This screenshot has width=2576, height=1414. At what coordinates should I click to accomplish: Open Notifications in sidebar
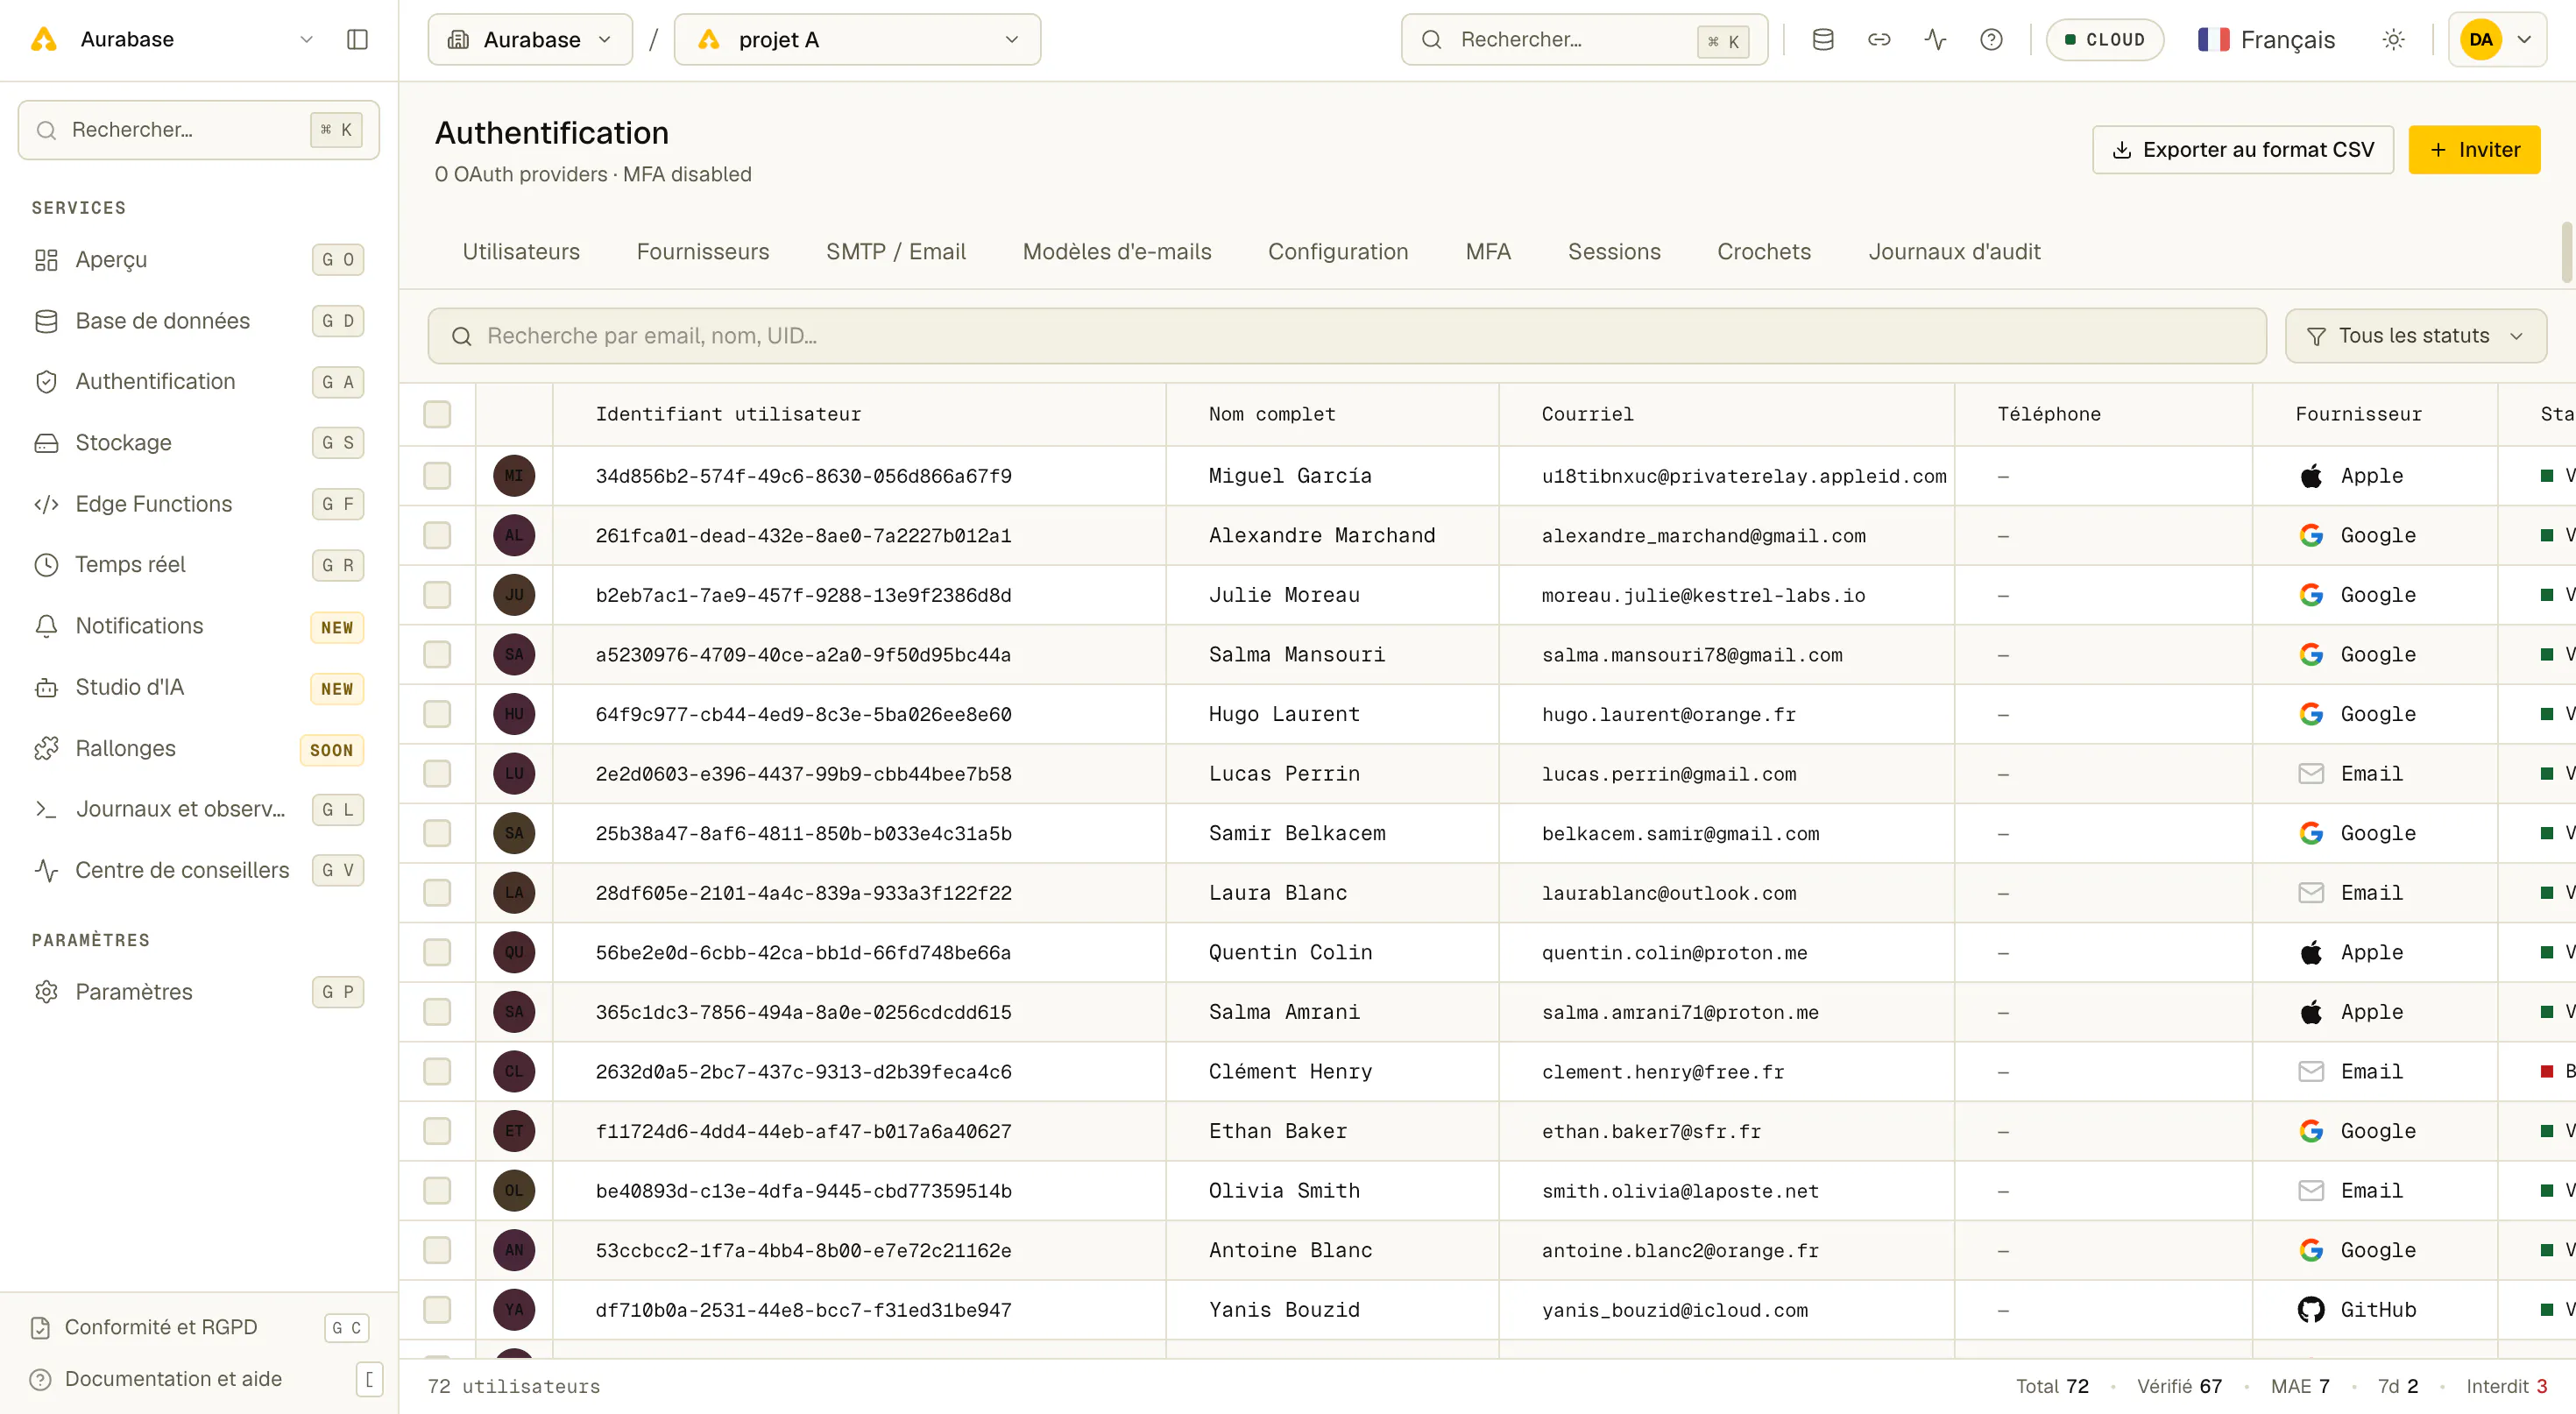pos(198,626)
